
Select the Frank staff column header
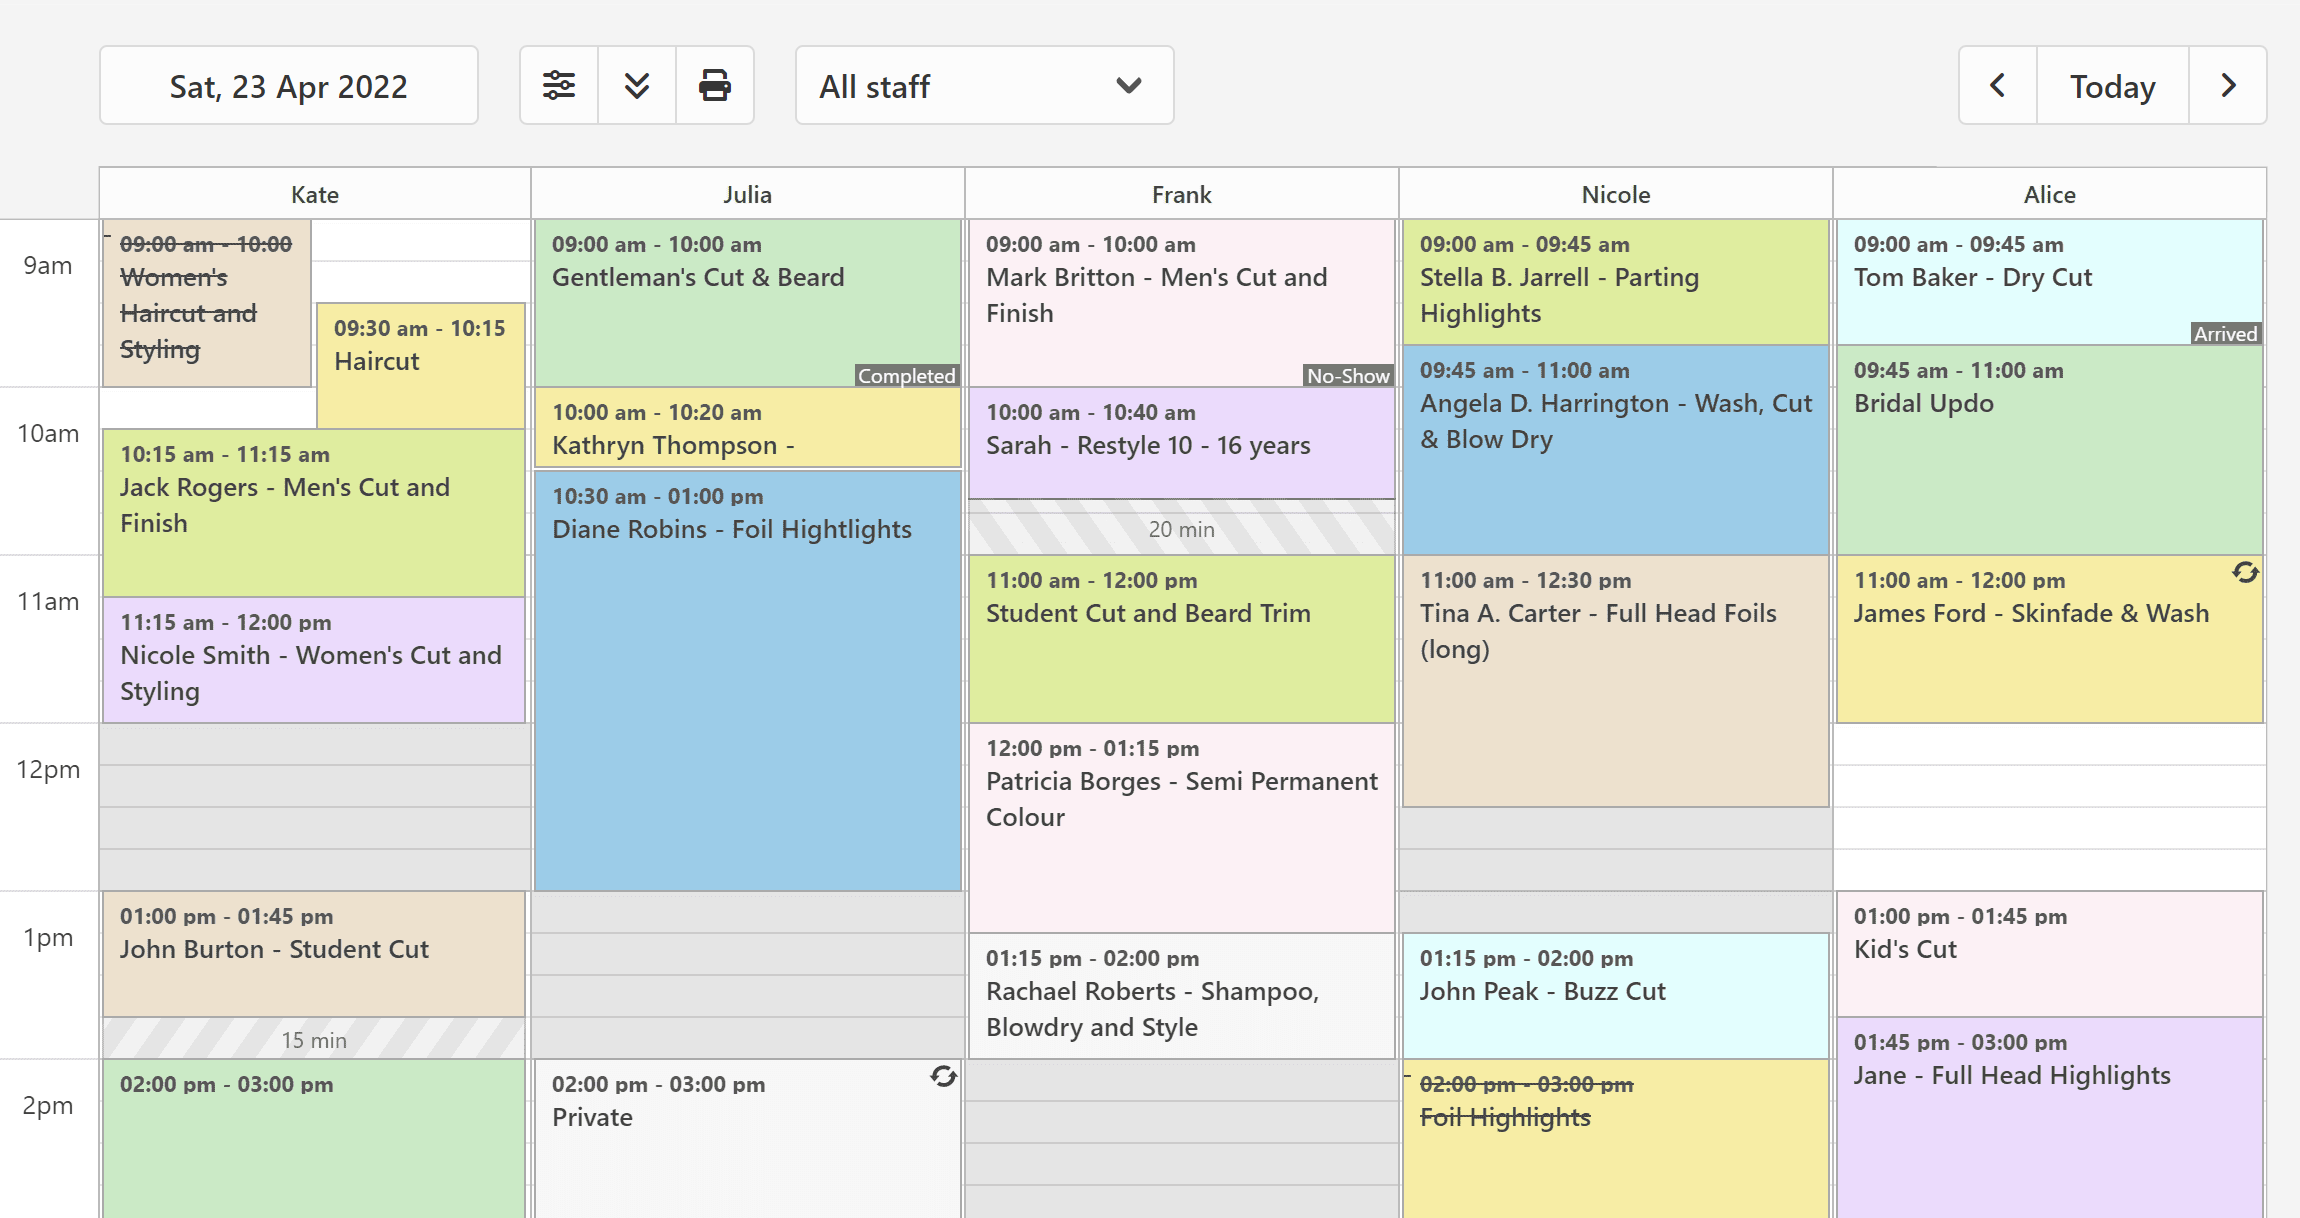[x=1181, y=193]
